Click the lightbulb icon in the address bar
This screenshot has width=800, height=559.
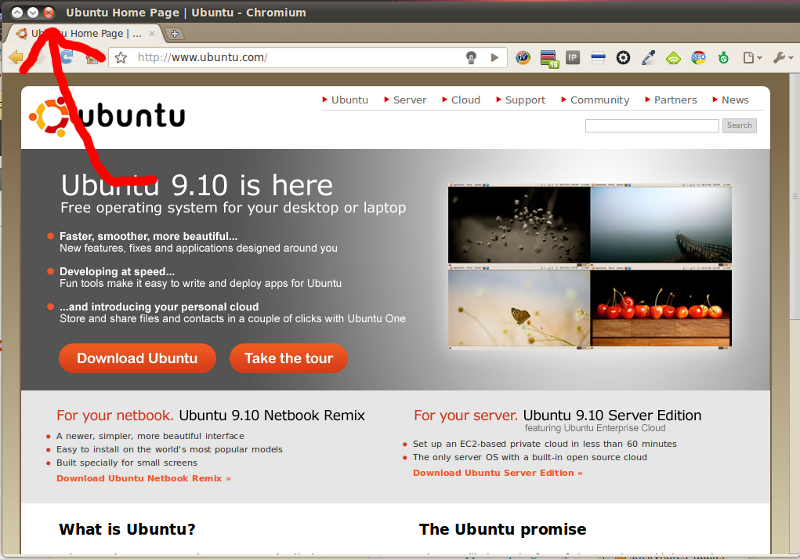click(471, 58)
